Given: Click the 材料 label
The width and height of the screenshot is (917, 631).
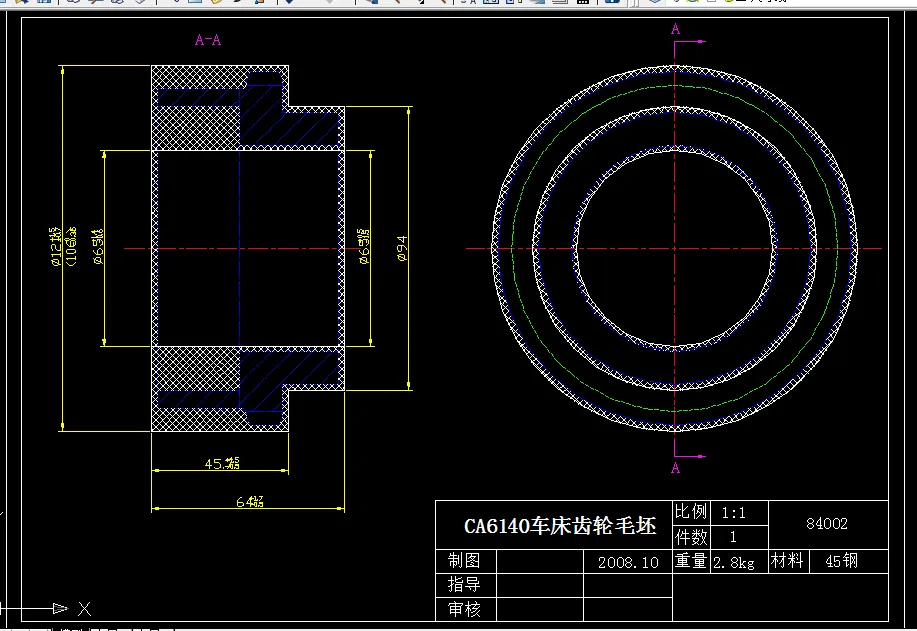Looking at the screenshot, I should click(787, 561).
